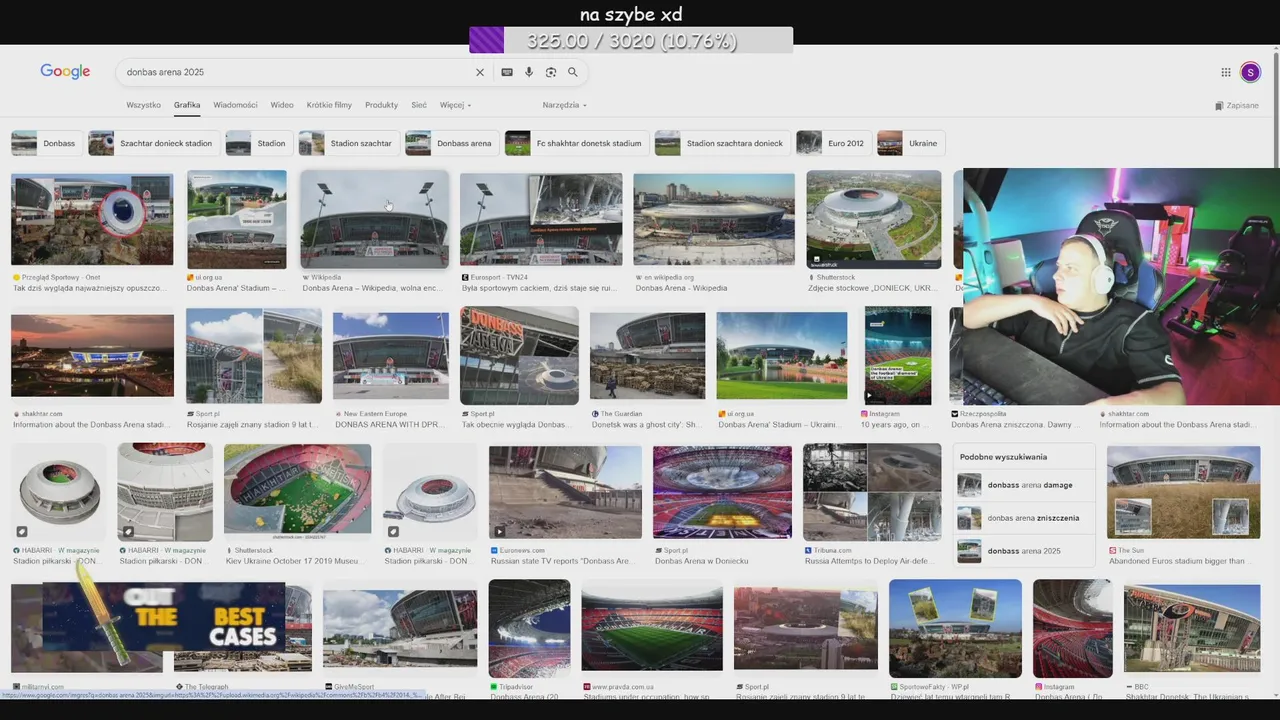Click the stream goal progress bar
Screen dimensions: 1280x720
631,40
